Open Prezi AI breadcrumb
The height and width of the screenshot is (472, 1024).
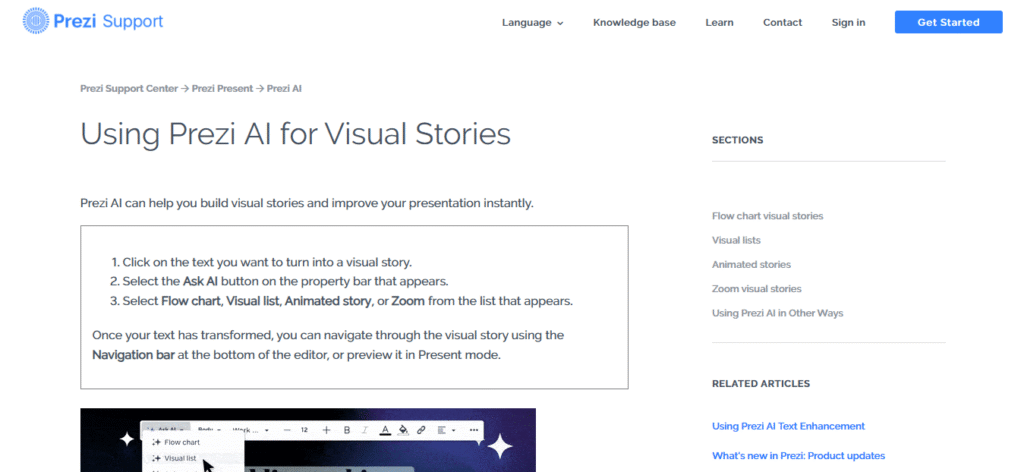coord(284,88)
